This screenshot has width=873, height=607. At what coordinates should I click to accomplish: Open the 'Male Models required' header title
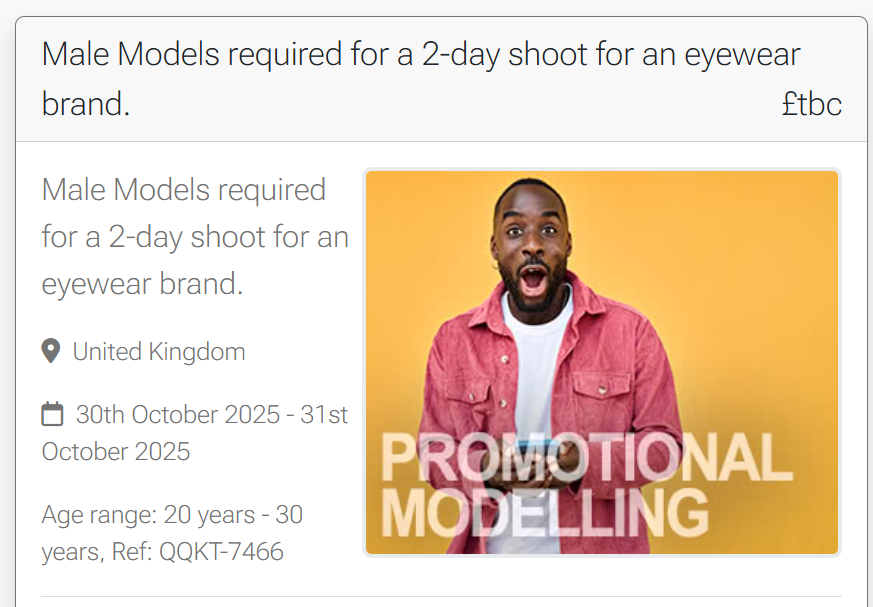pos(421,79)
